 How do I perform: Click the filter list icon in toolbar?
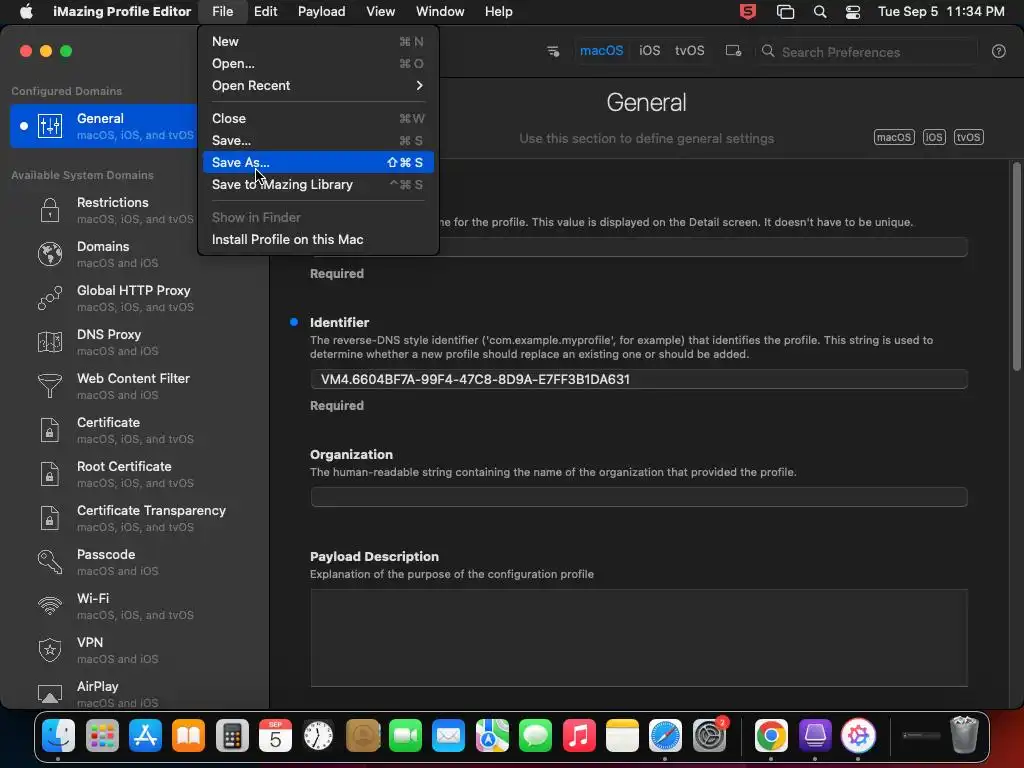[553, 51]
